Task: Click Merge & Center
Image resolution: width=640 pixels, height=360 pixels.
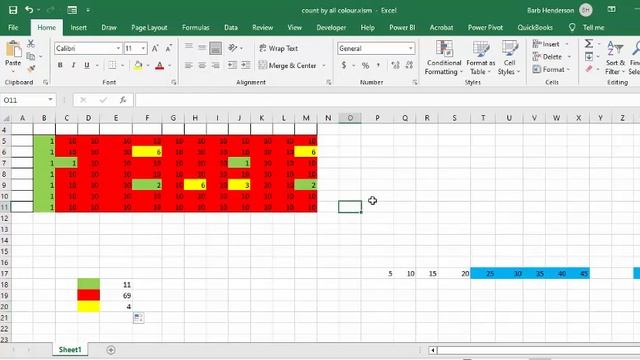Action: coord(288,65)
